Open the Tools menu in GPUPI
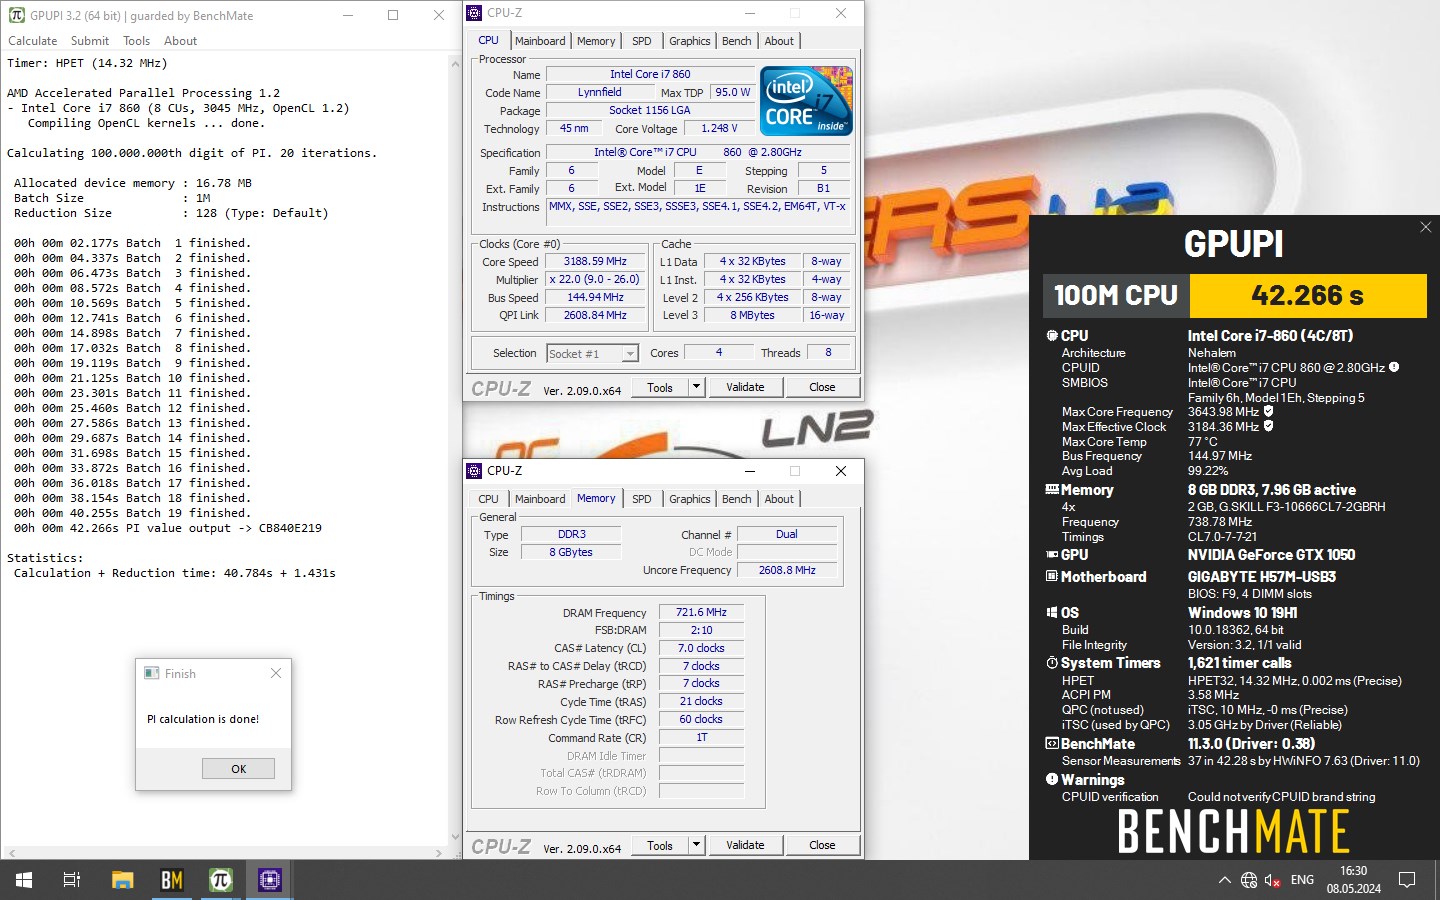The image size is (1440, 900). click(136, 41)
